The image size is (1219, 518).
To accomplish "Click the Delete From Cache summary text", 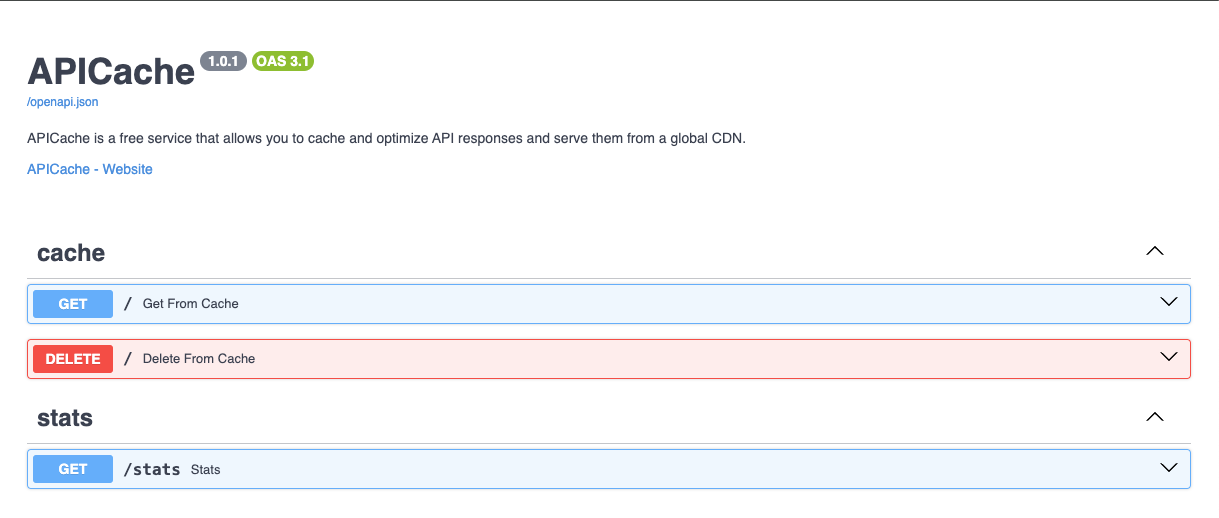I will pyautogui.click(x=199, y=359).
